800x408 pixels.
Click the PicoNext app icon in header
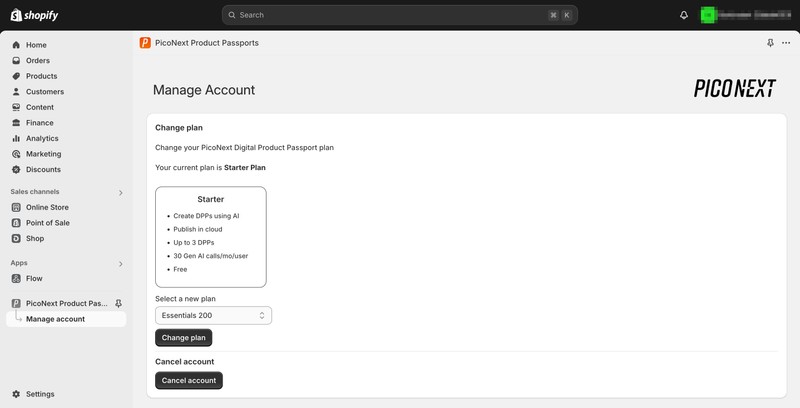(146, 43)
